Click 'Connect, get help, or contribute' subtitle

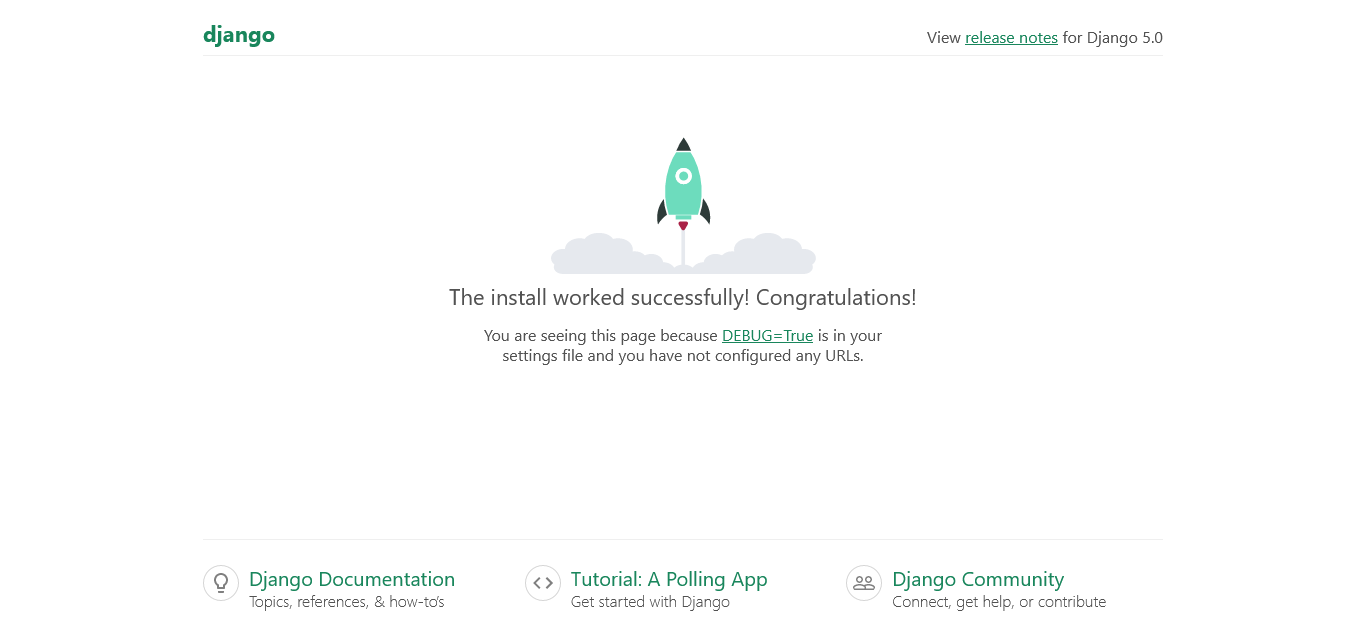point(999,601)
